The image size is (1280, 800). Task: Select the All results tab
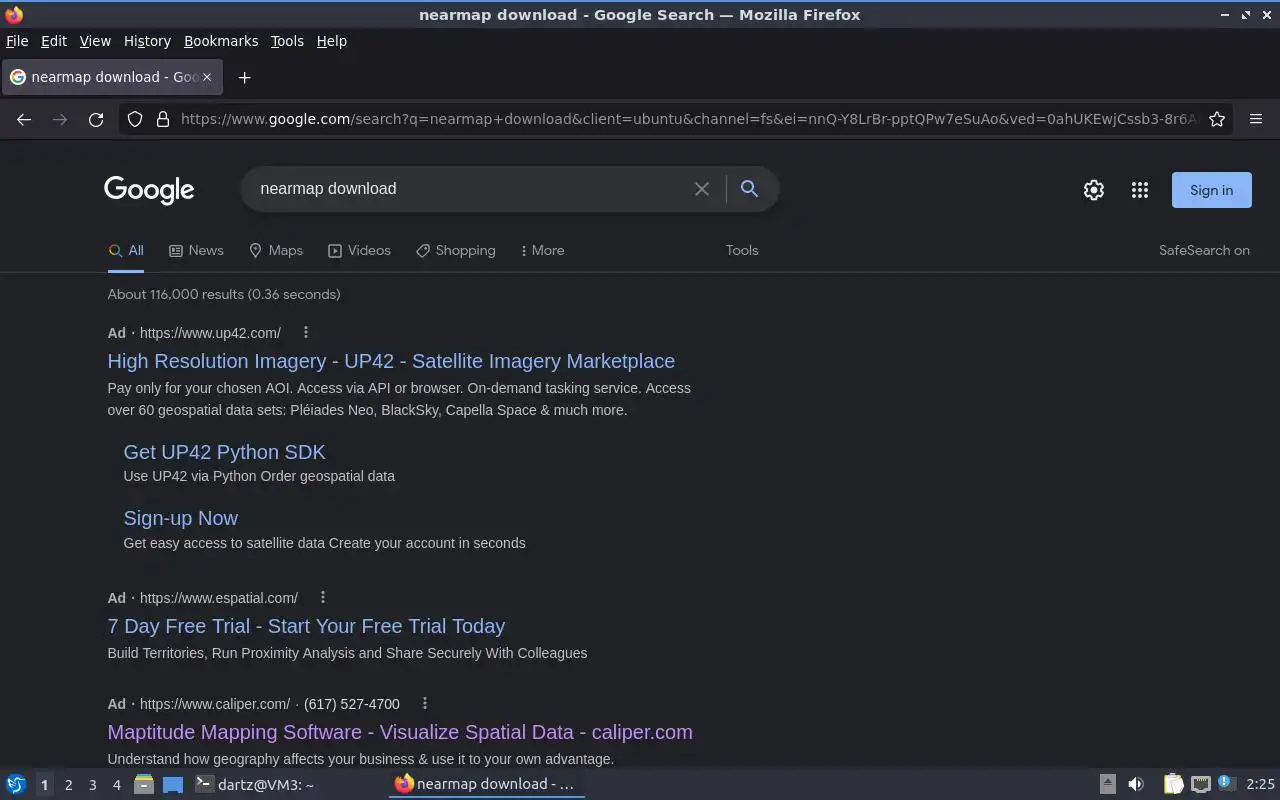(126, 250)
